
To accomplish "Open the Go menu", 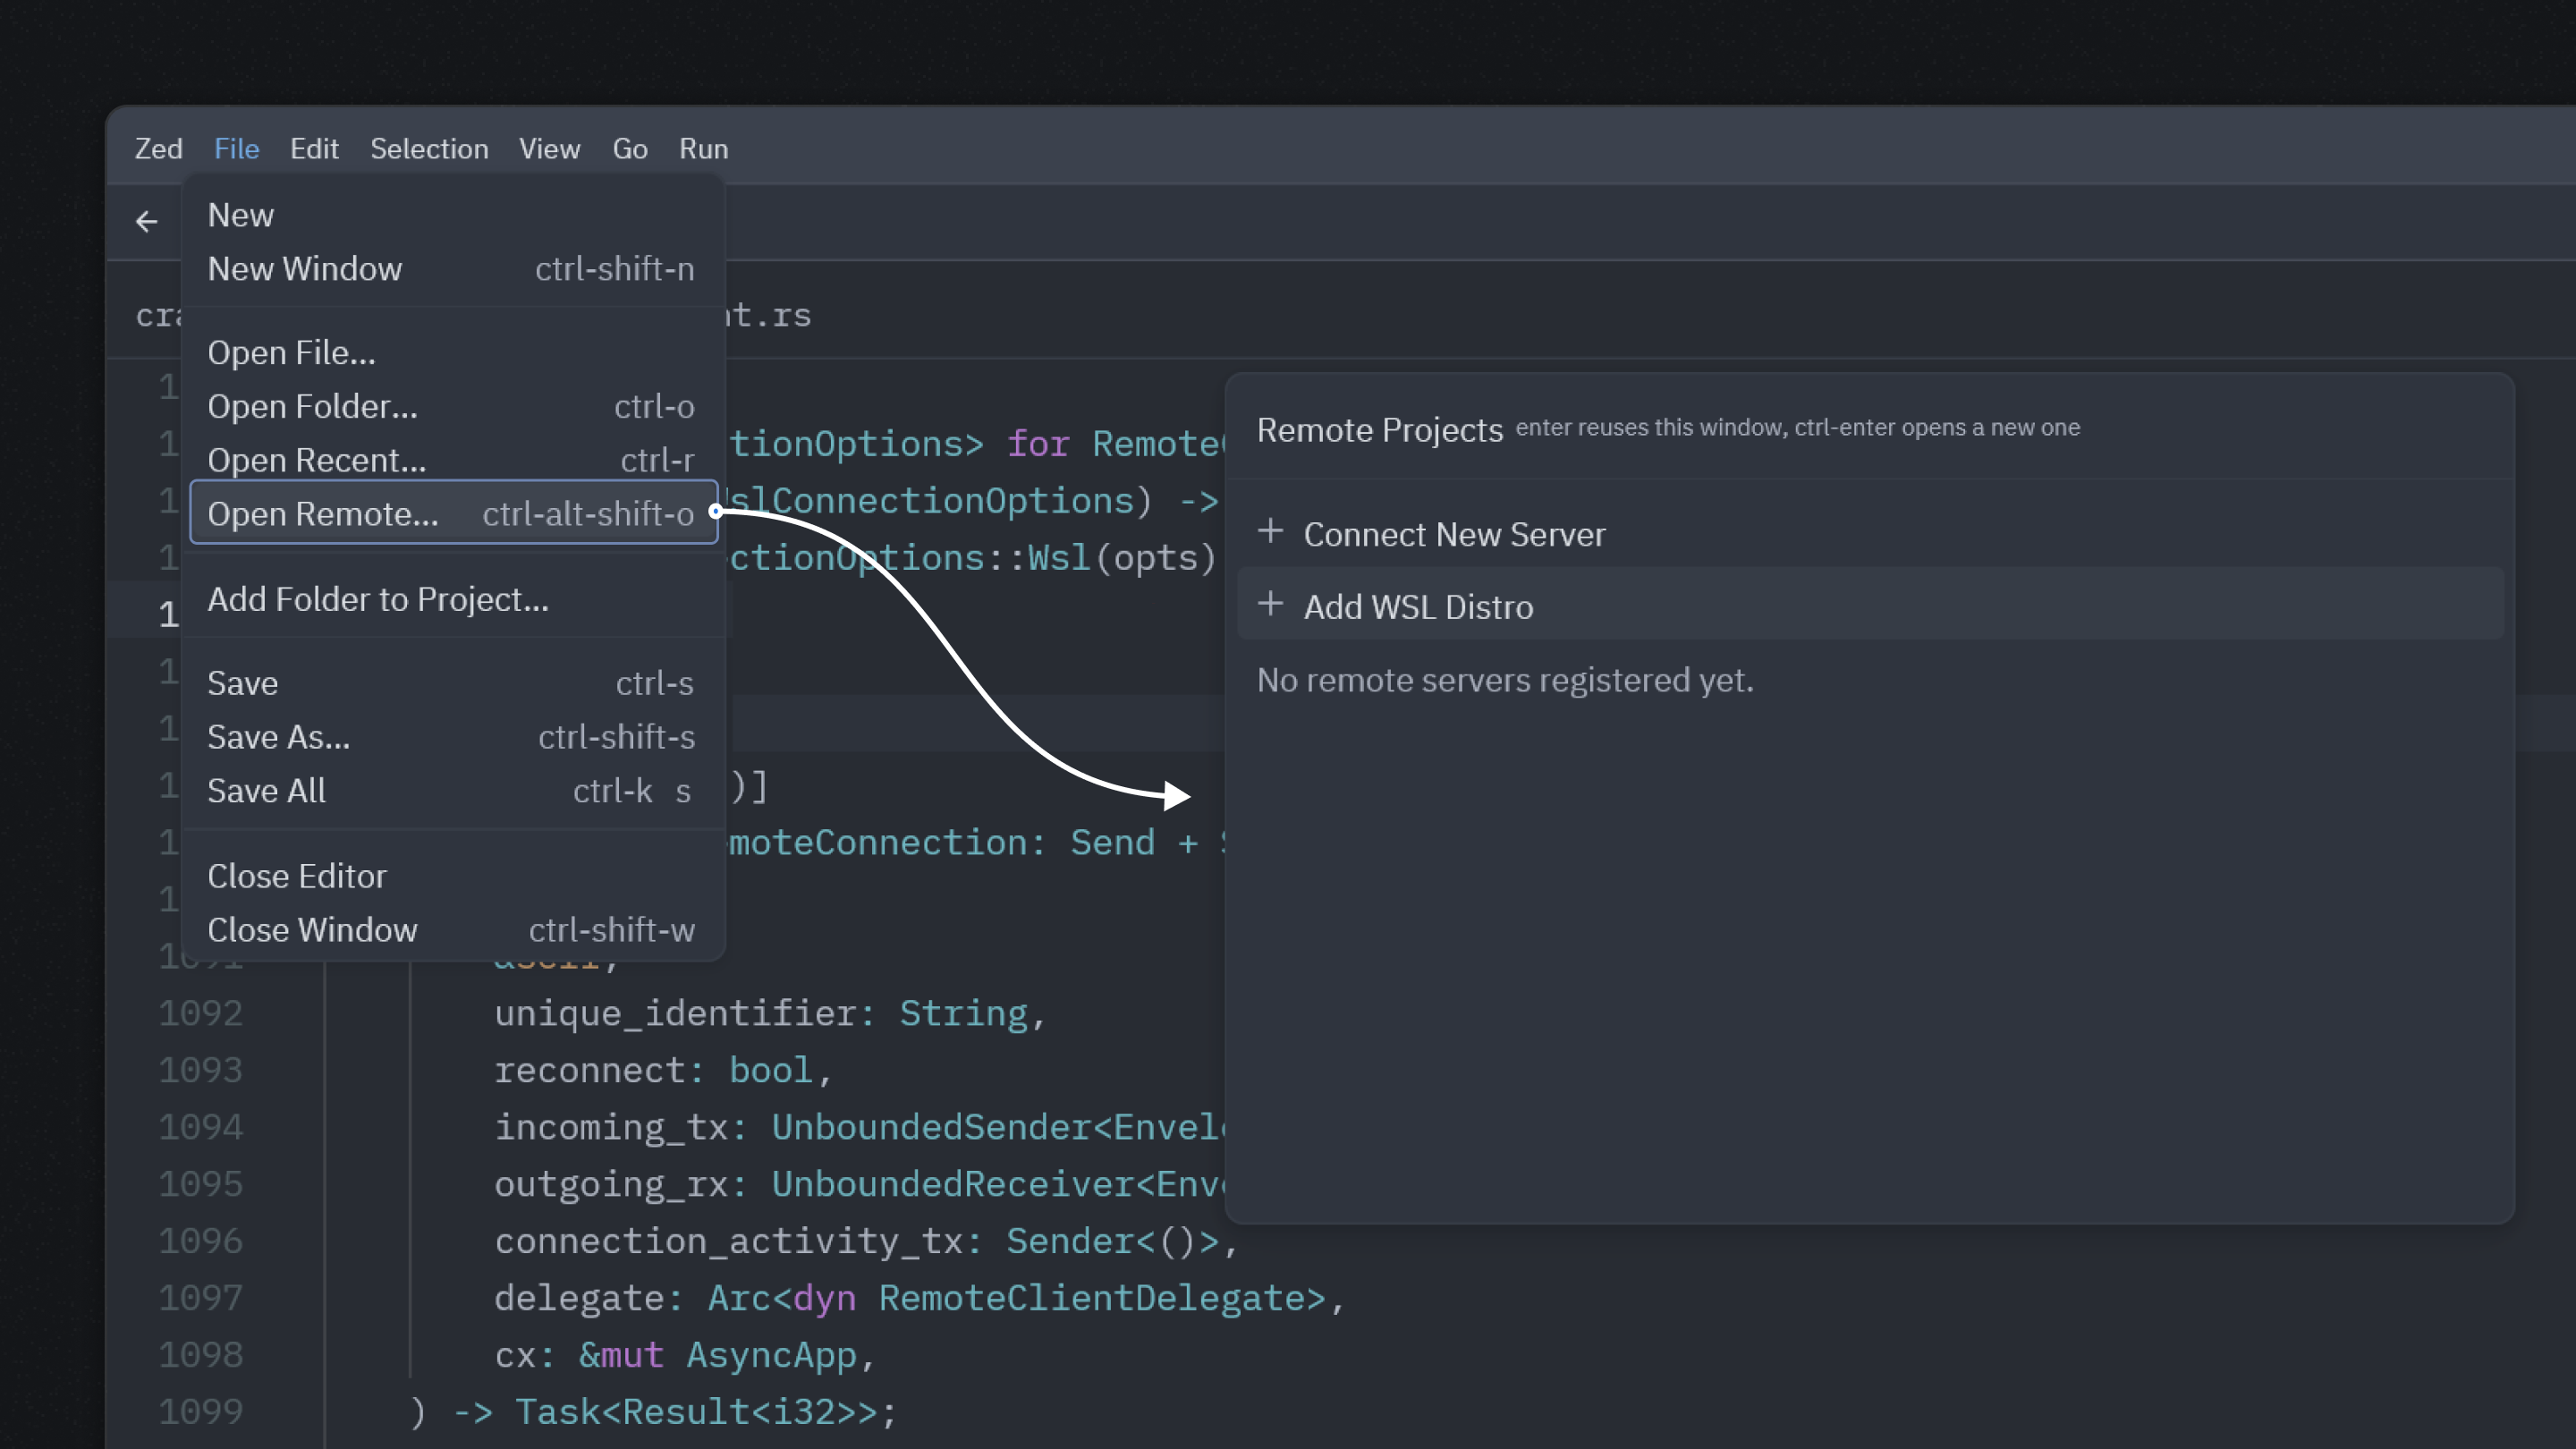I will (630, 148).
